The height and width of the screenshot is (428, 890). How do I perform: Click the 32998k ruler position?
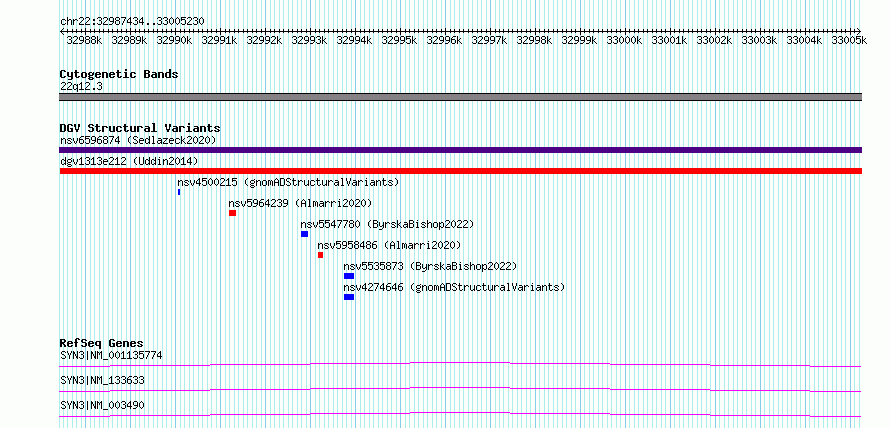click(535, 40)
